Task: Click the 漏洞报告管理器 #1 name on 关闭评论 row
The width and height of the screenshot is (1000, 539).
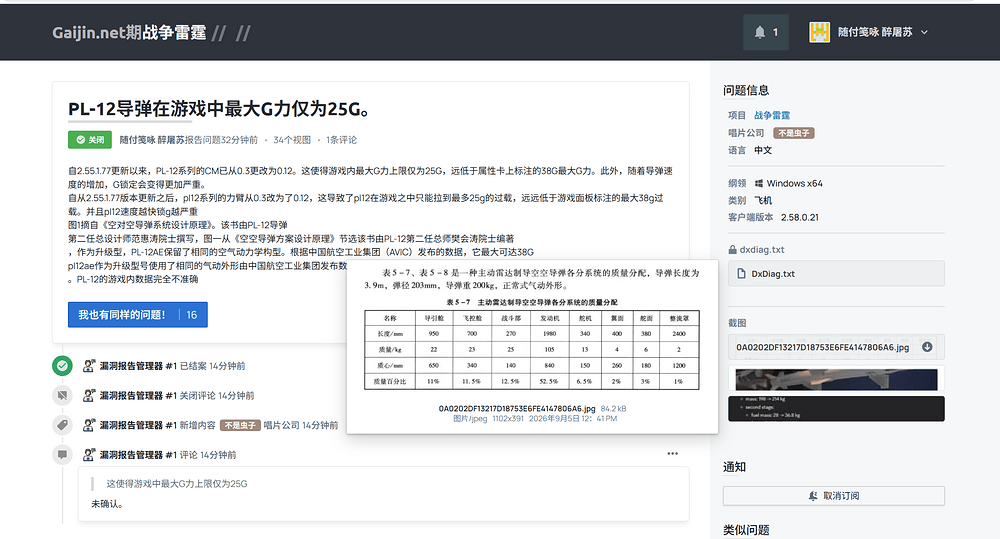Action: click(138, 395)
